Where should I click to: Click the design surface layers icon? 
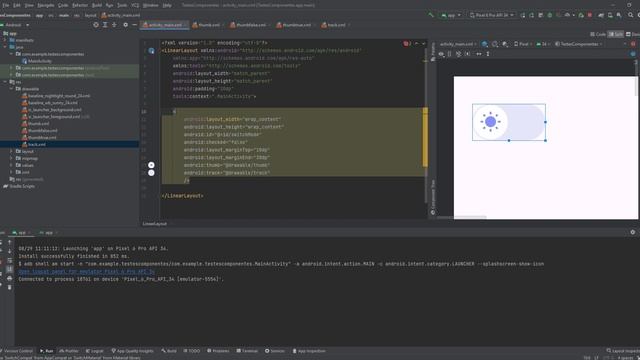tap(484, 44)
